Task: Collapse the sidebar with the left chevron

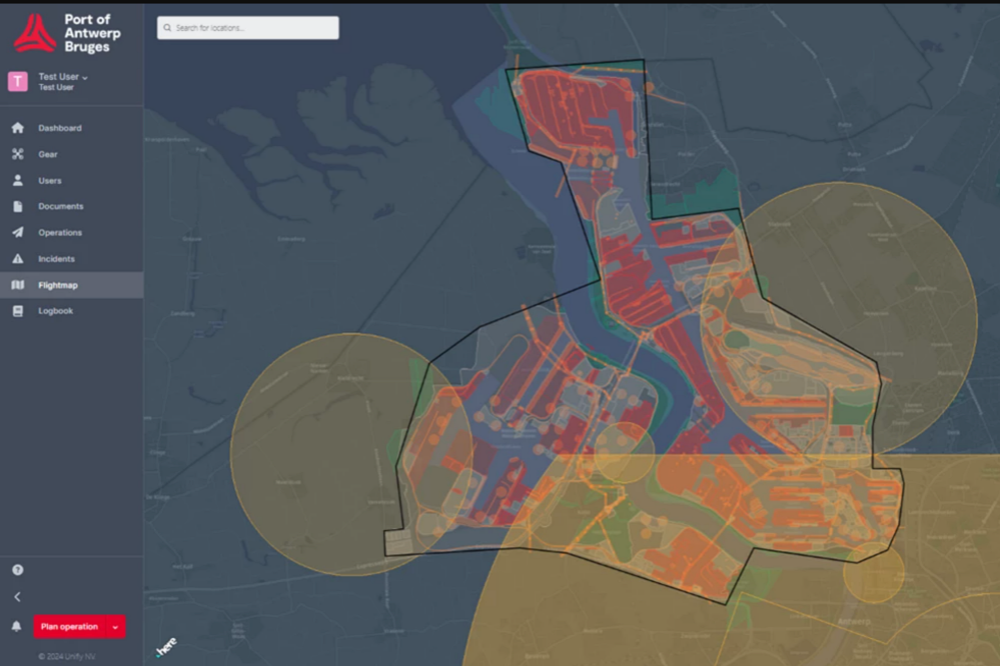Action: point(17,597)
